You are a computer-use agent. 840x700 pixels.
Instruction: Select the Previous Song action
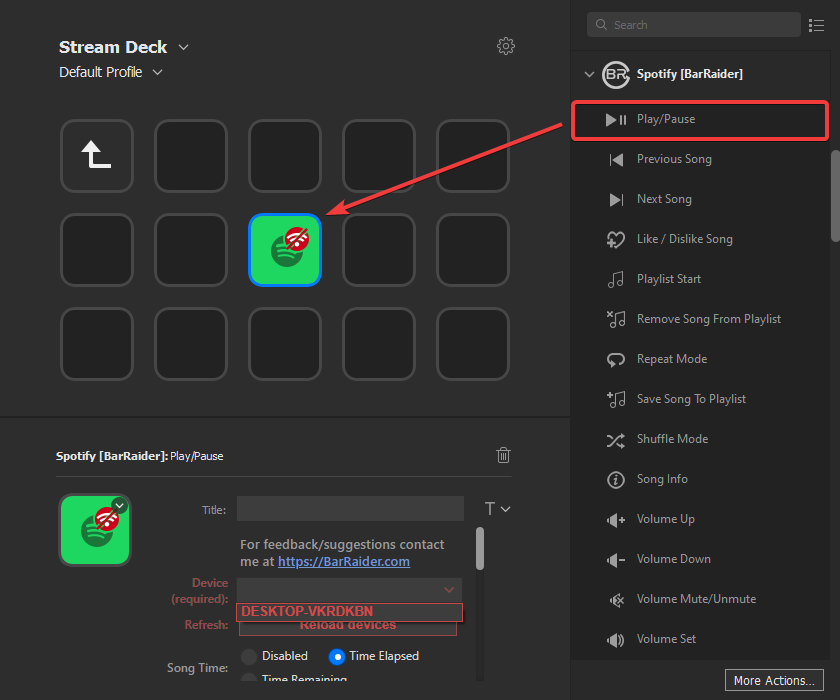pyautogui.click(x=700, y=160)
